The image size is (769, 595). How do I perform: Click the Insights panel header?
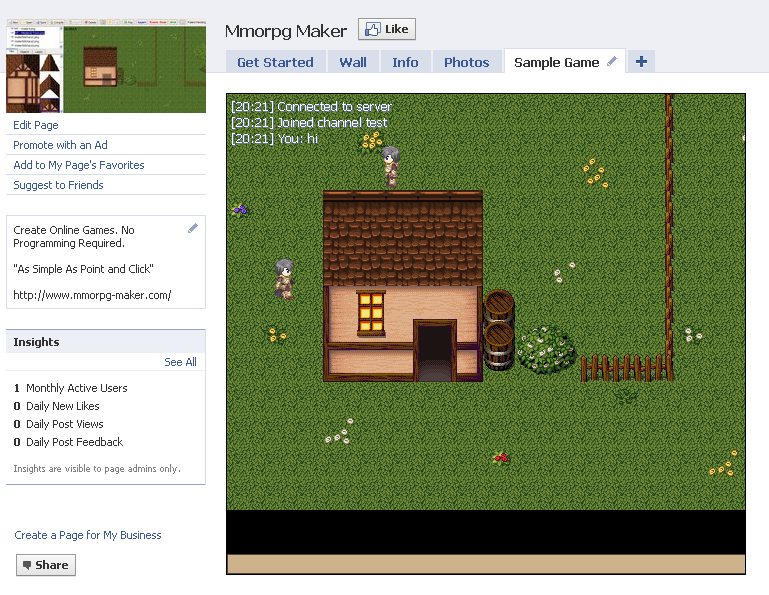coord(106,342)
